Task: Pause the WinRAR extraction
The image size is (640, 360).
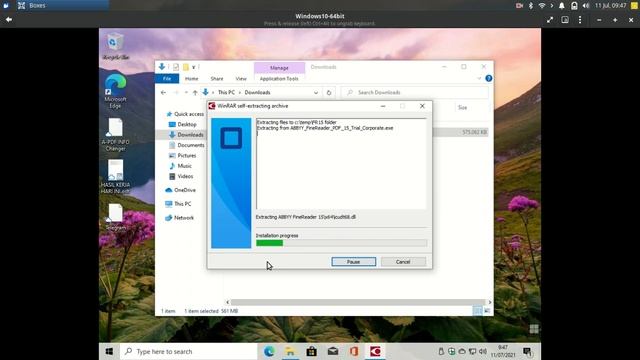Action: tap(353, 262)
